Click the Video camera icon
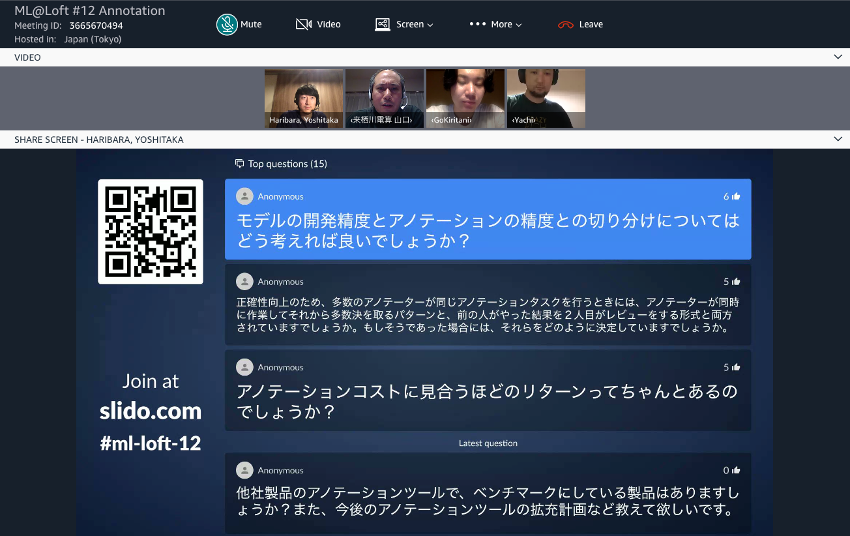 304,24
